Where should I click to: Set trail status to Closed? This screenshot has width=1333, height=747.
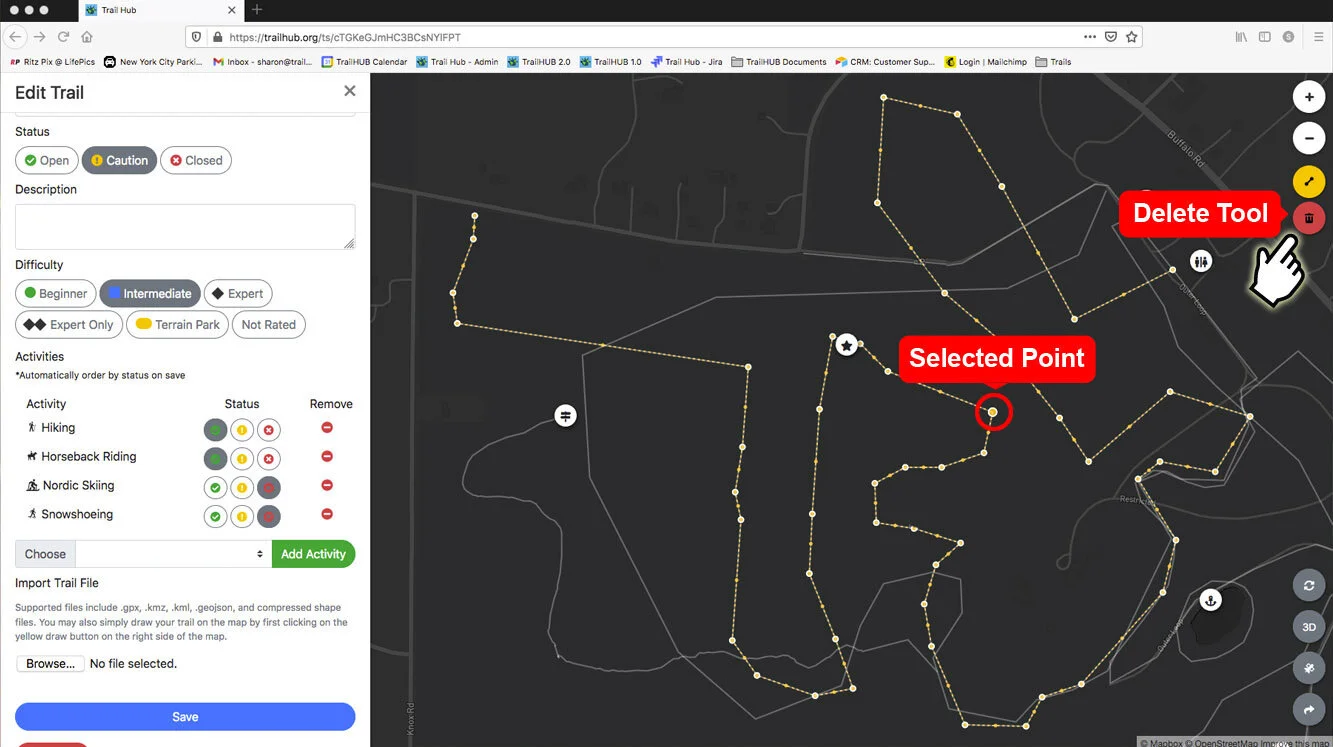click(x=196, y=160)
